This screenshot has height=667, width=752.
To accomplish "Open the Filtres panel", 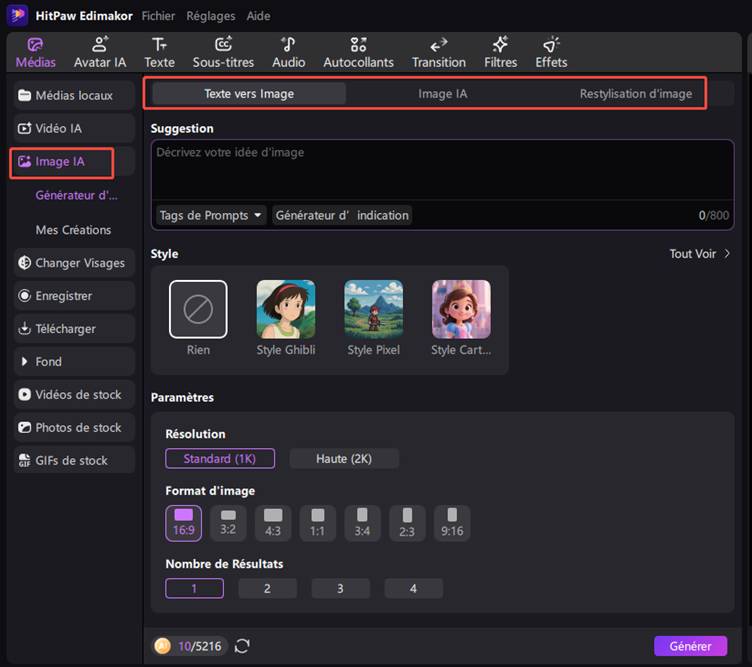I will (x=500, y=53).
